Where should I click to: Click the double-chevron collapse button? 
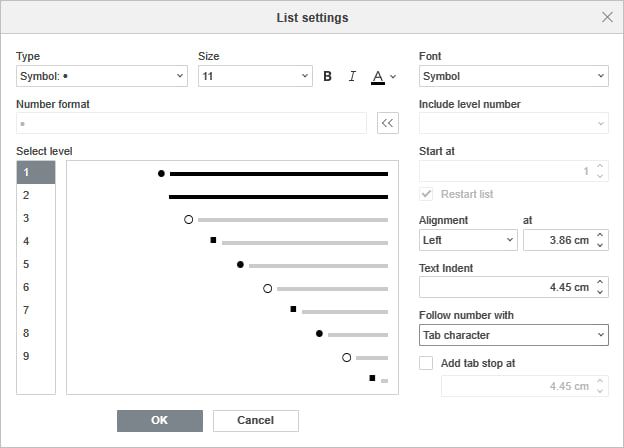pyautogui.click(x=388, y=123)
